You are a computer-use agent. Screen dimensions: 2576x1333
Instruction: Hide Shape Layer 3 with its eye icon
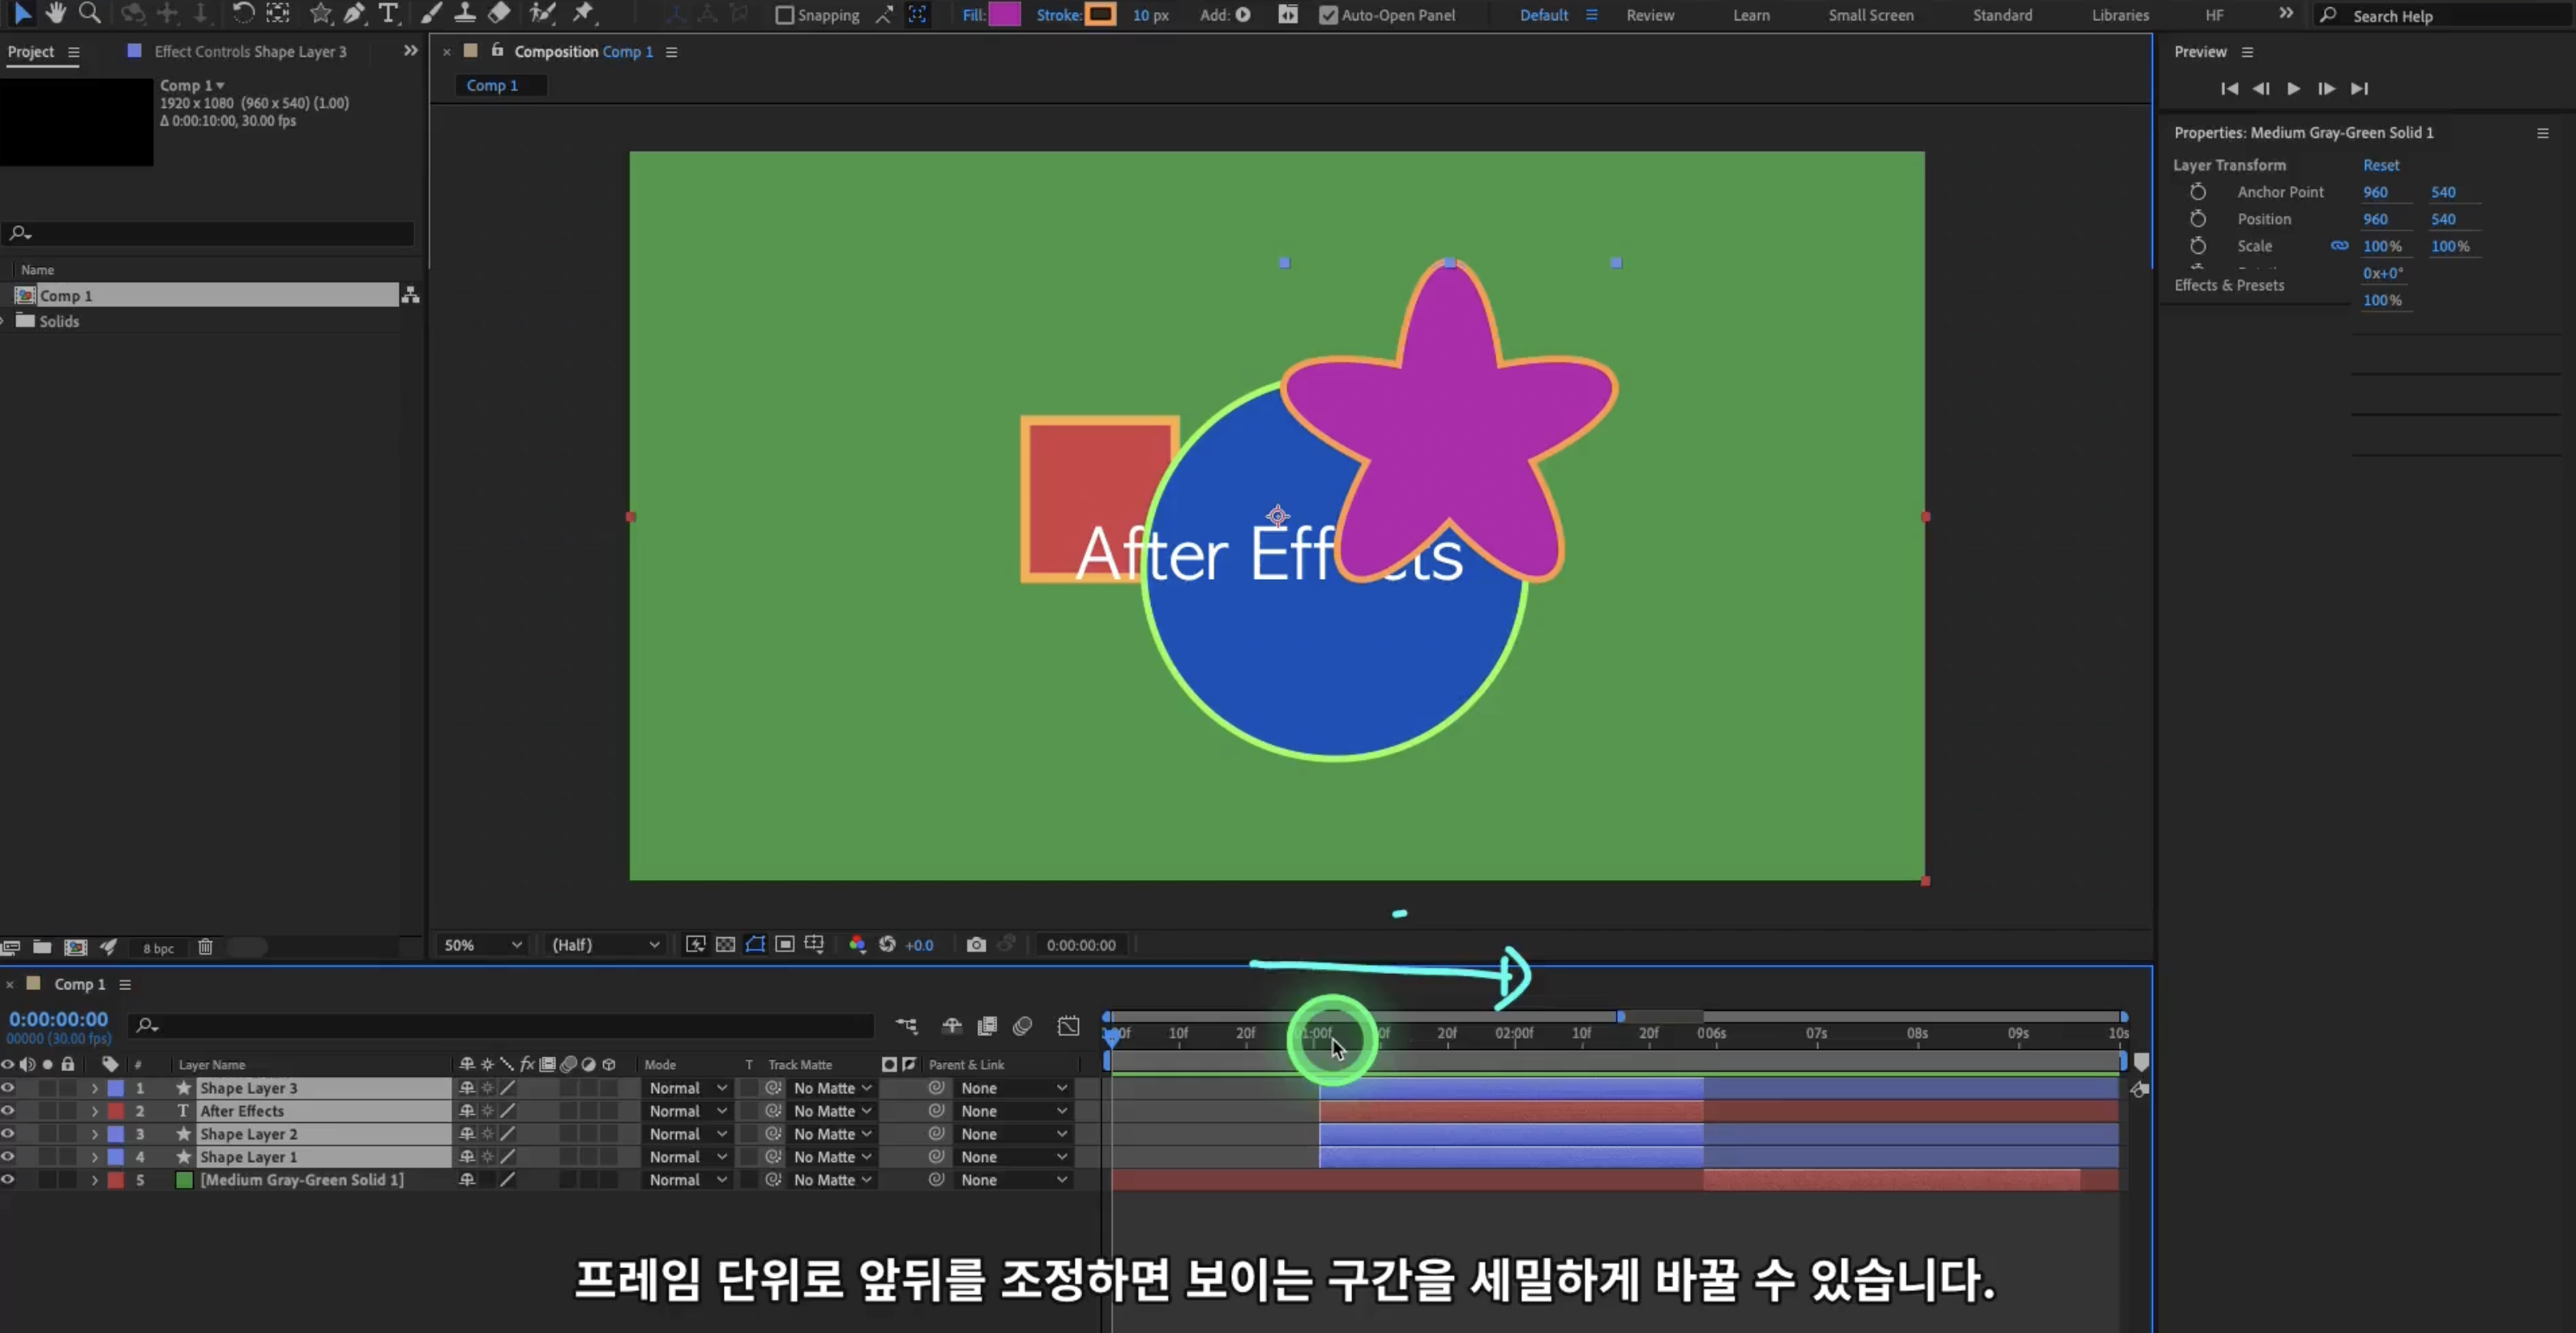pyautogui.click(x=8, y=1088)
